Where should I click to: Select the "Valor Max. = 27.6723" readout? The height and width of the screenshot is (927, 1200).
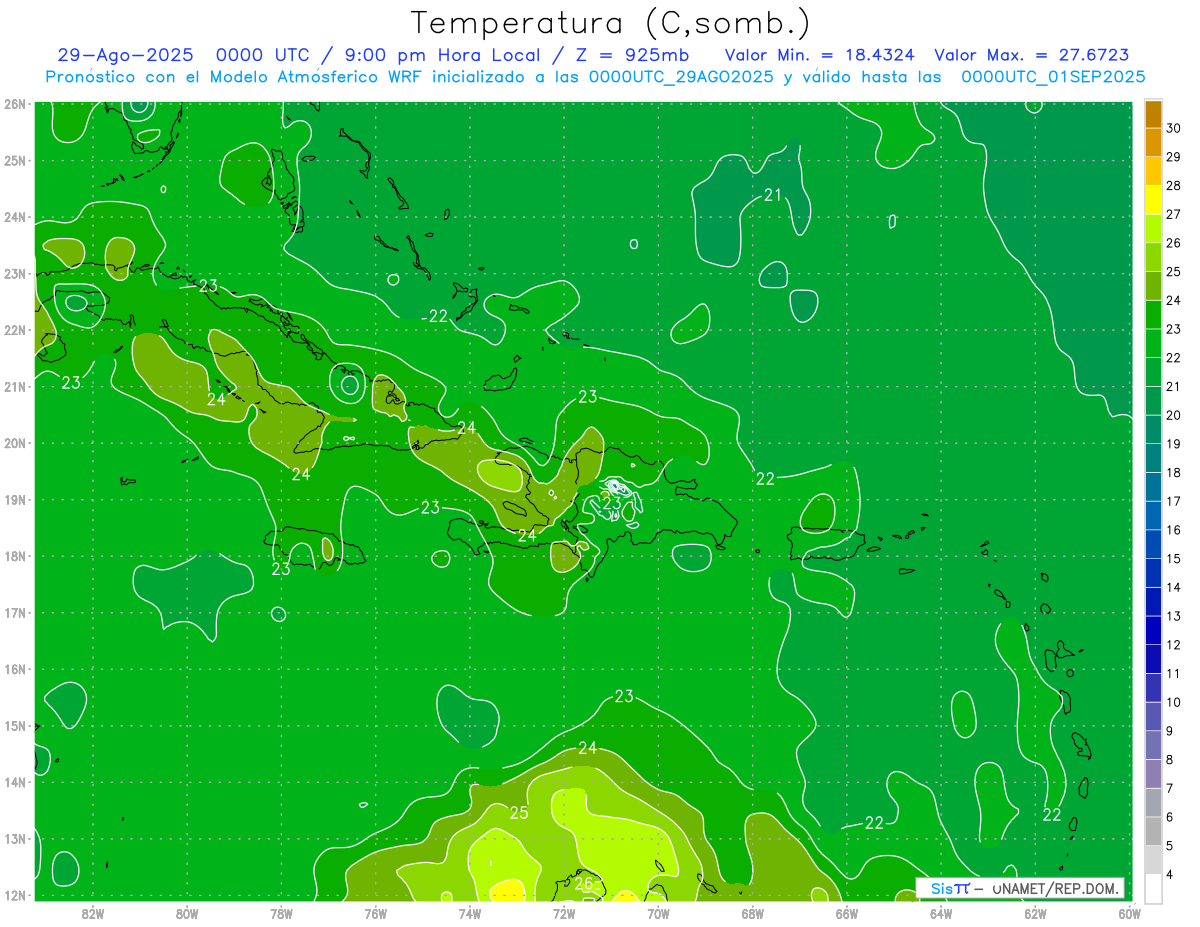[1032, 55]
